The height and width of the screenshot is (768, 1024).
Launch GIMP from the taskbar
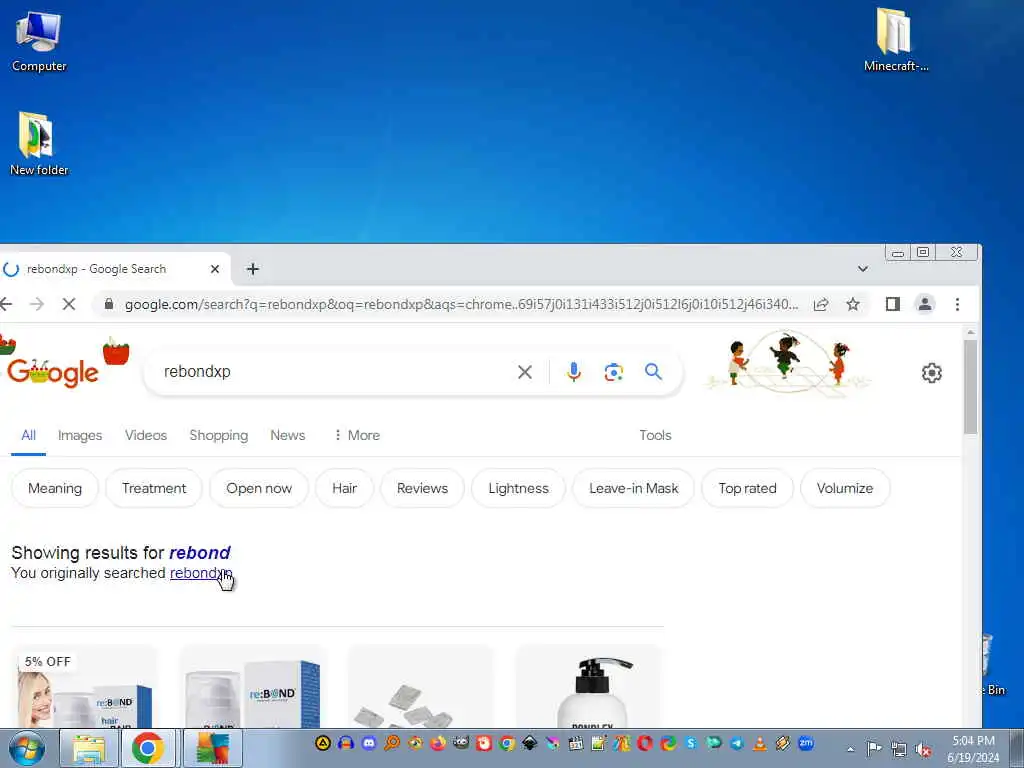(x=460, y=743)
